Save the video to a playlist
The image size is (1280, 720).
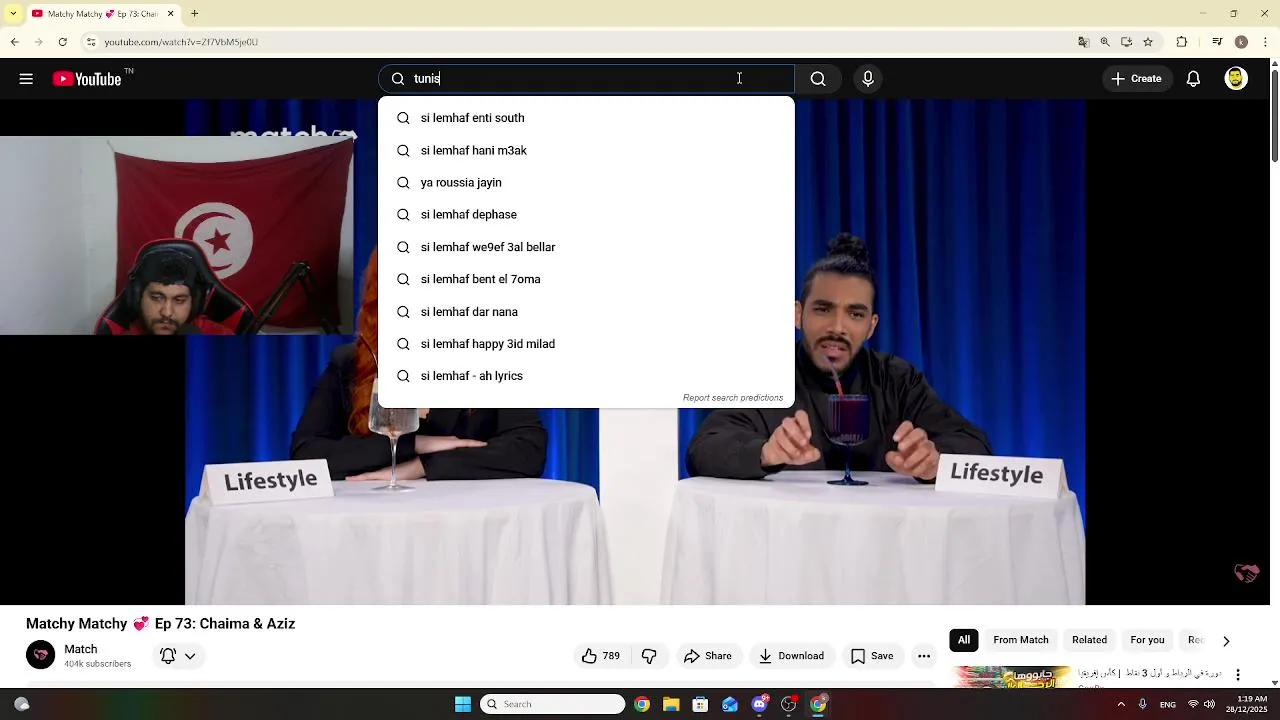pyautogui.click(x=872, y=656)
